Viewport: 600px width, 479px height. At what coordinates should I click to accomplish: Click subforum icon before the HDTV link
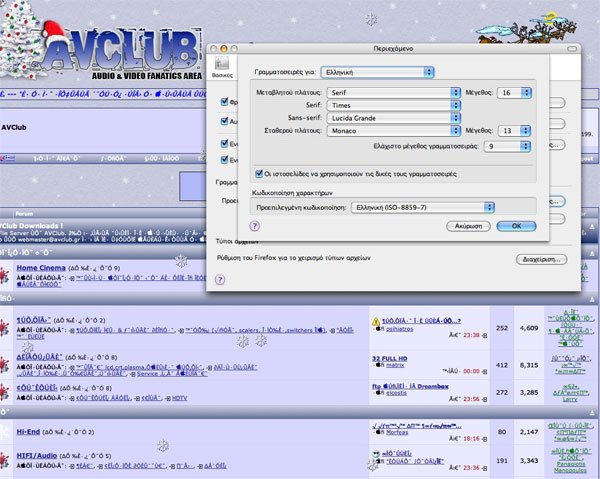coord(168,398)
